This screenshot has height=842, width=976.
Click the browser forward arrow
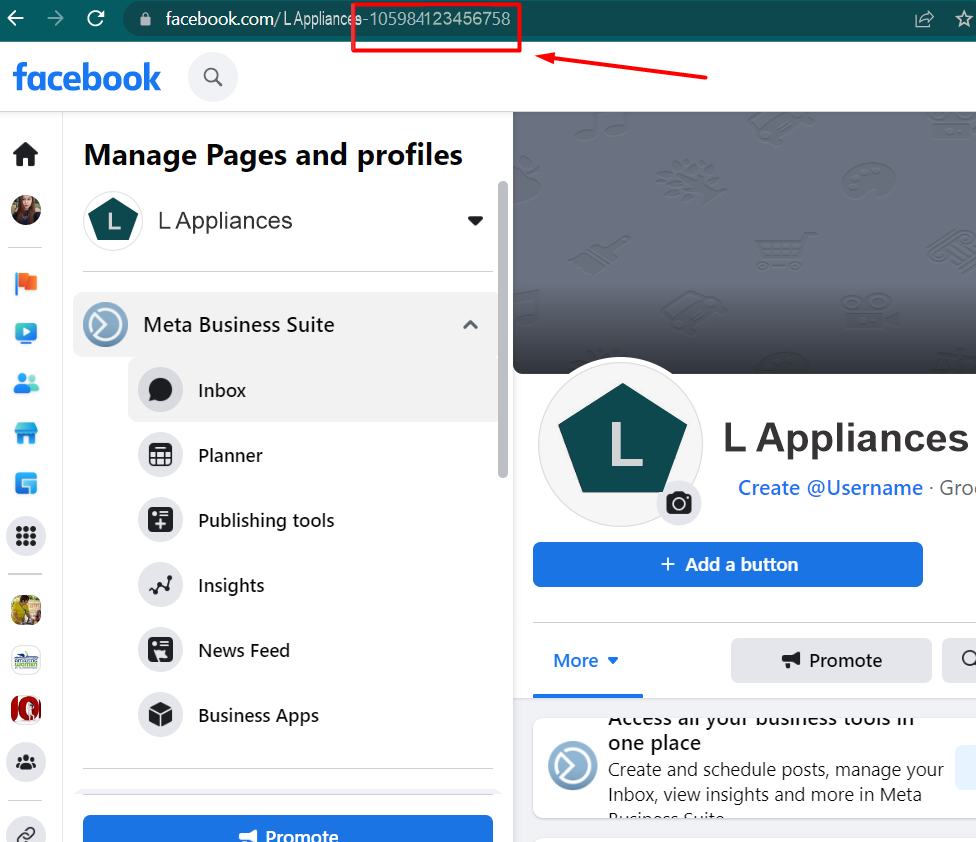55,18
